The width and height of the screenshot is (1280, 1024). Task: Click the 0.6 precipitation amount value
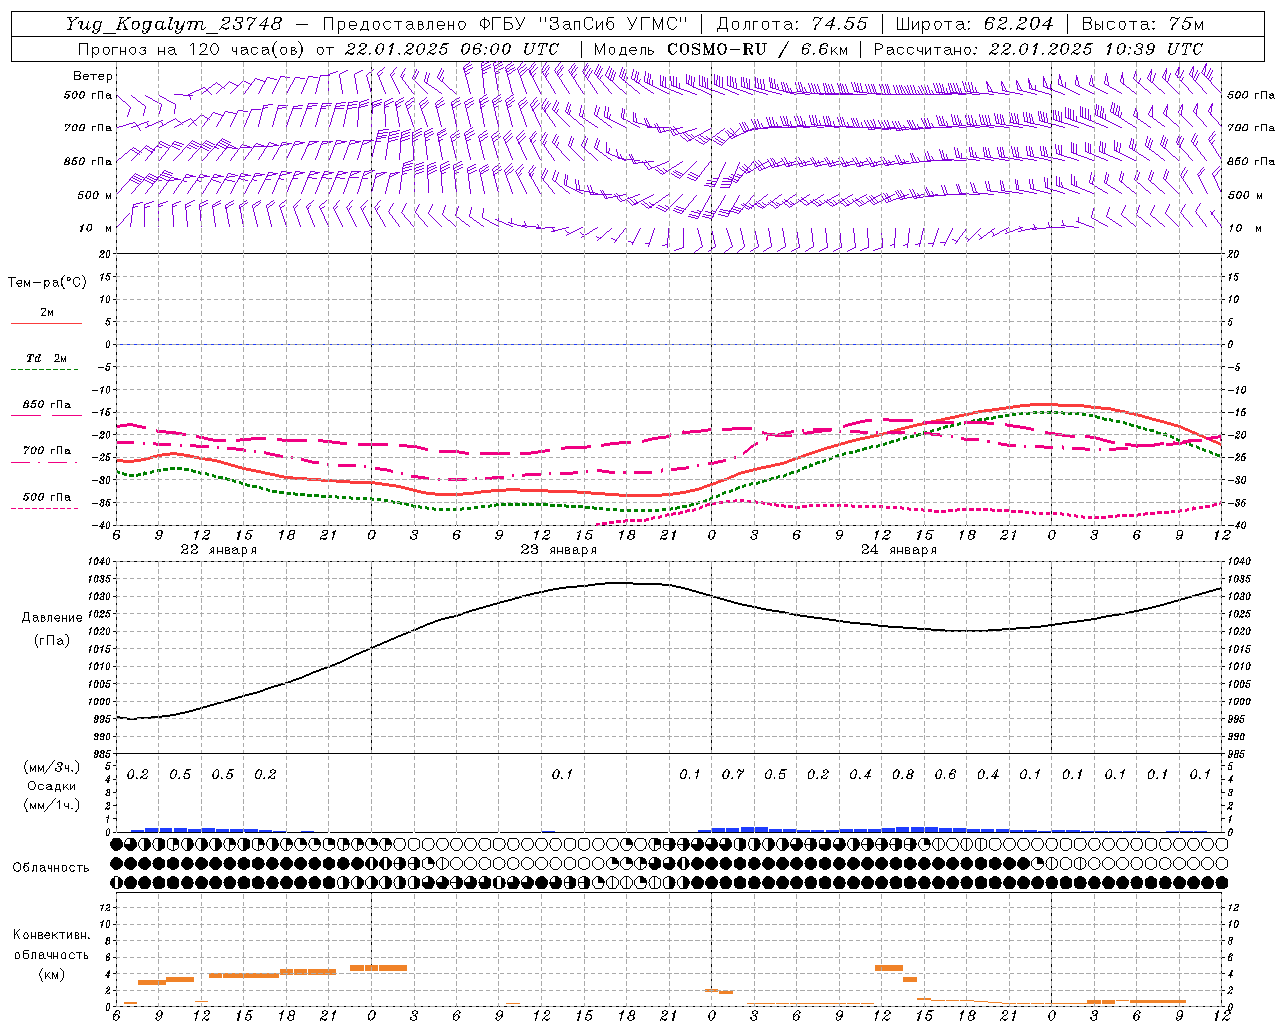[945, 775]
